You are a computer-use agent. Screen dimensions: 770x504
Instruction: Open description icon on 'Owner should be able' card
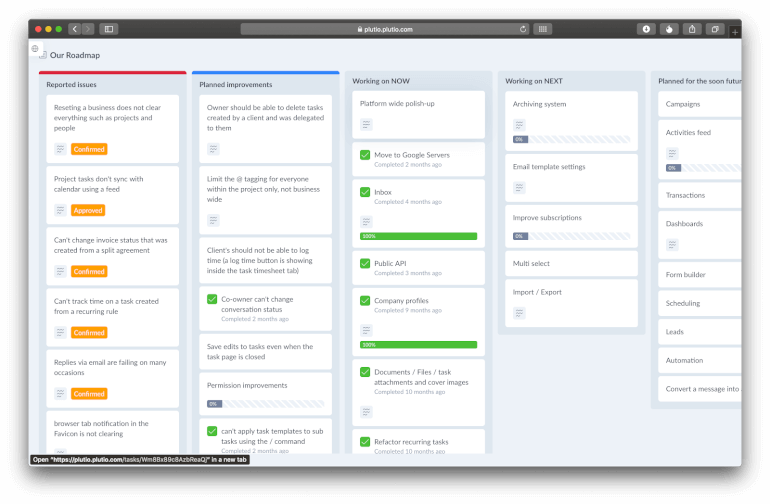pyautogui.click(x=213, y=149)
